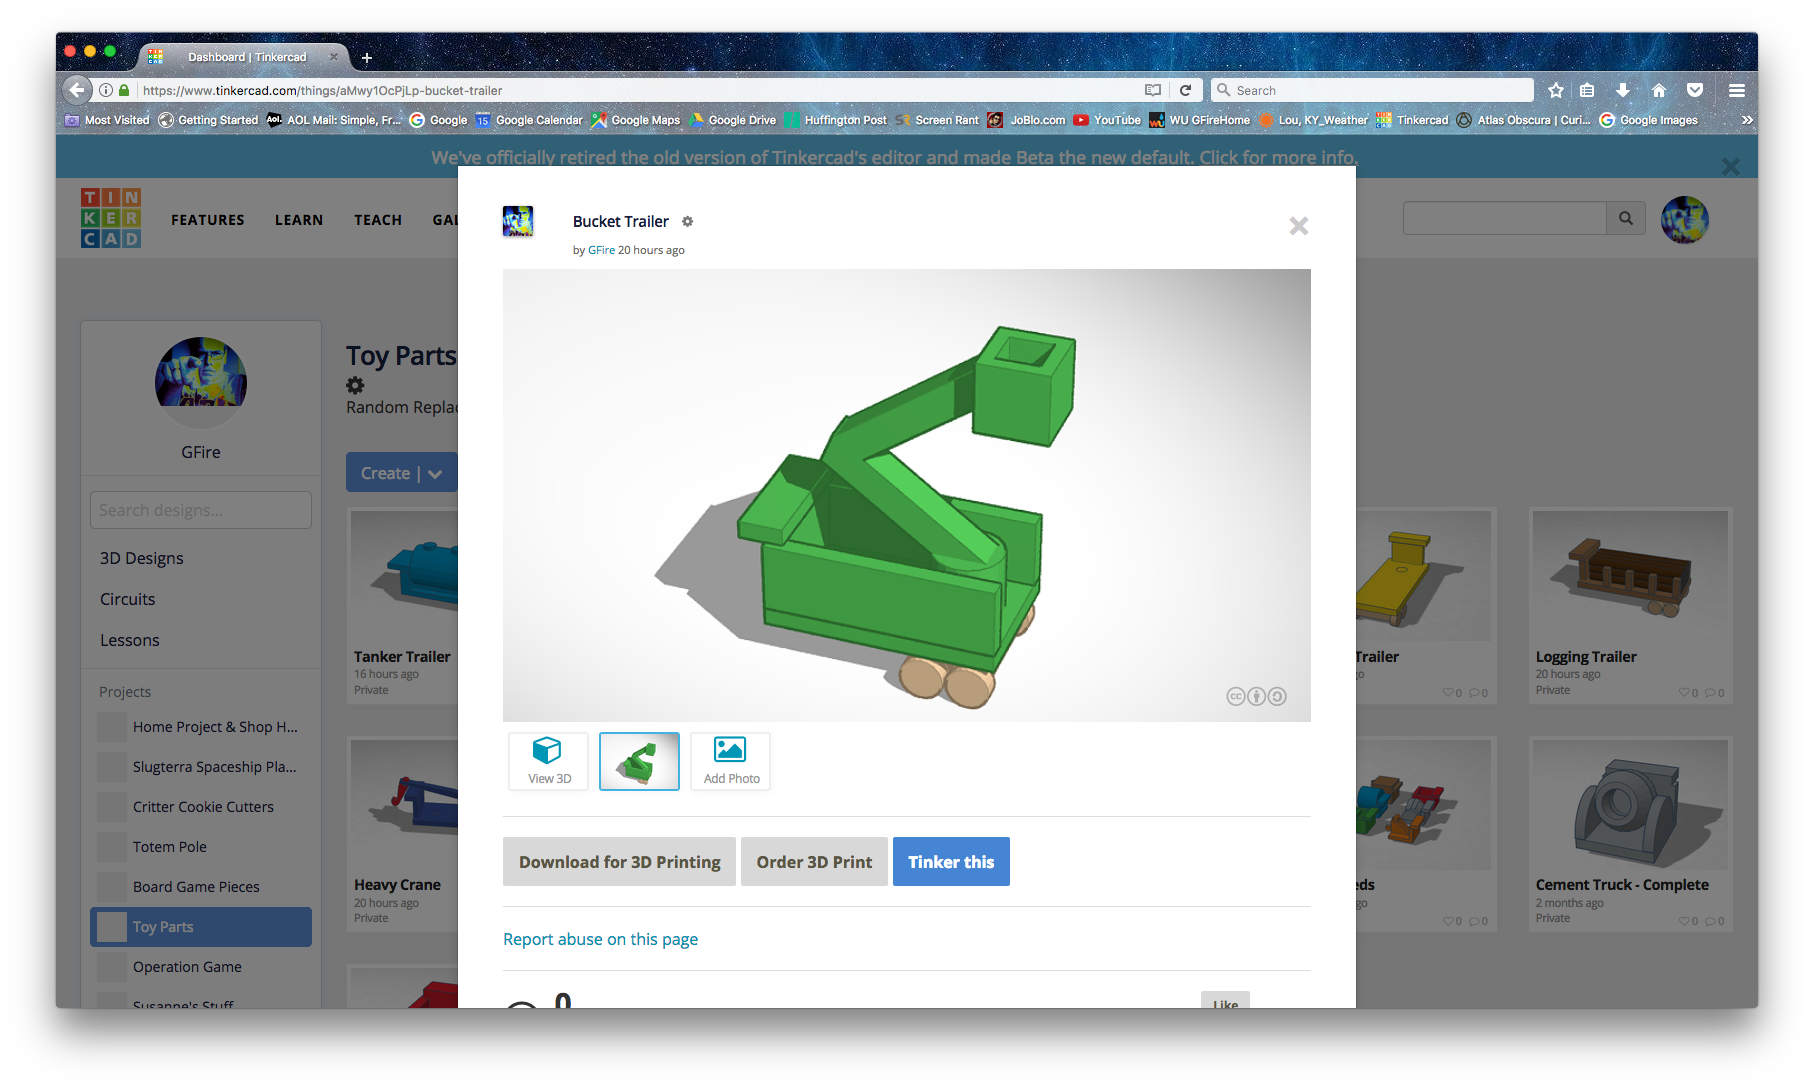Select the green Bucket Trailer thumbnail
This screenshot has height=1088, width=1814.
point(639,761)
